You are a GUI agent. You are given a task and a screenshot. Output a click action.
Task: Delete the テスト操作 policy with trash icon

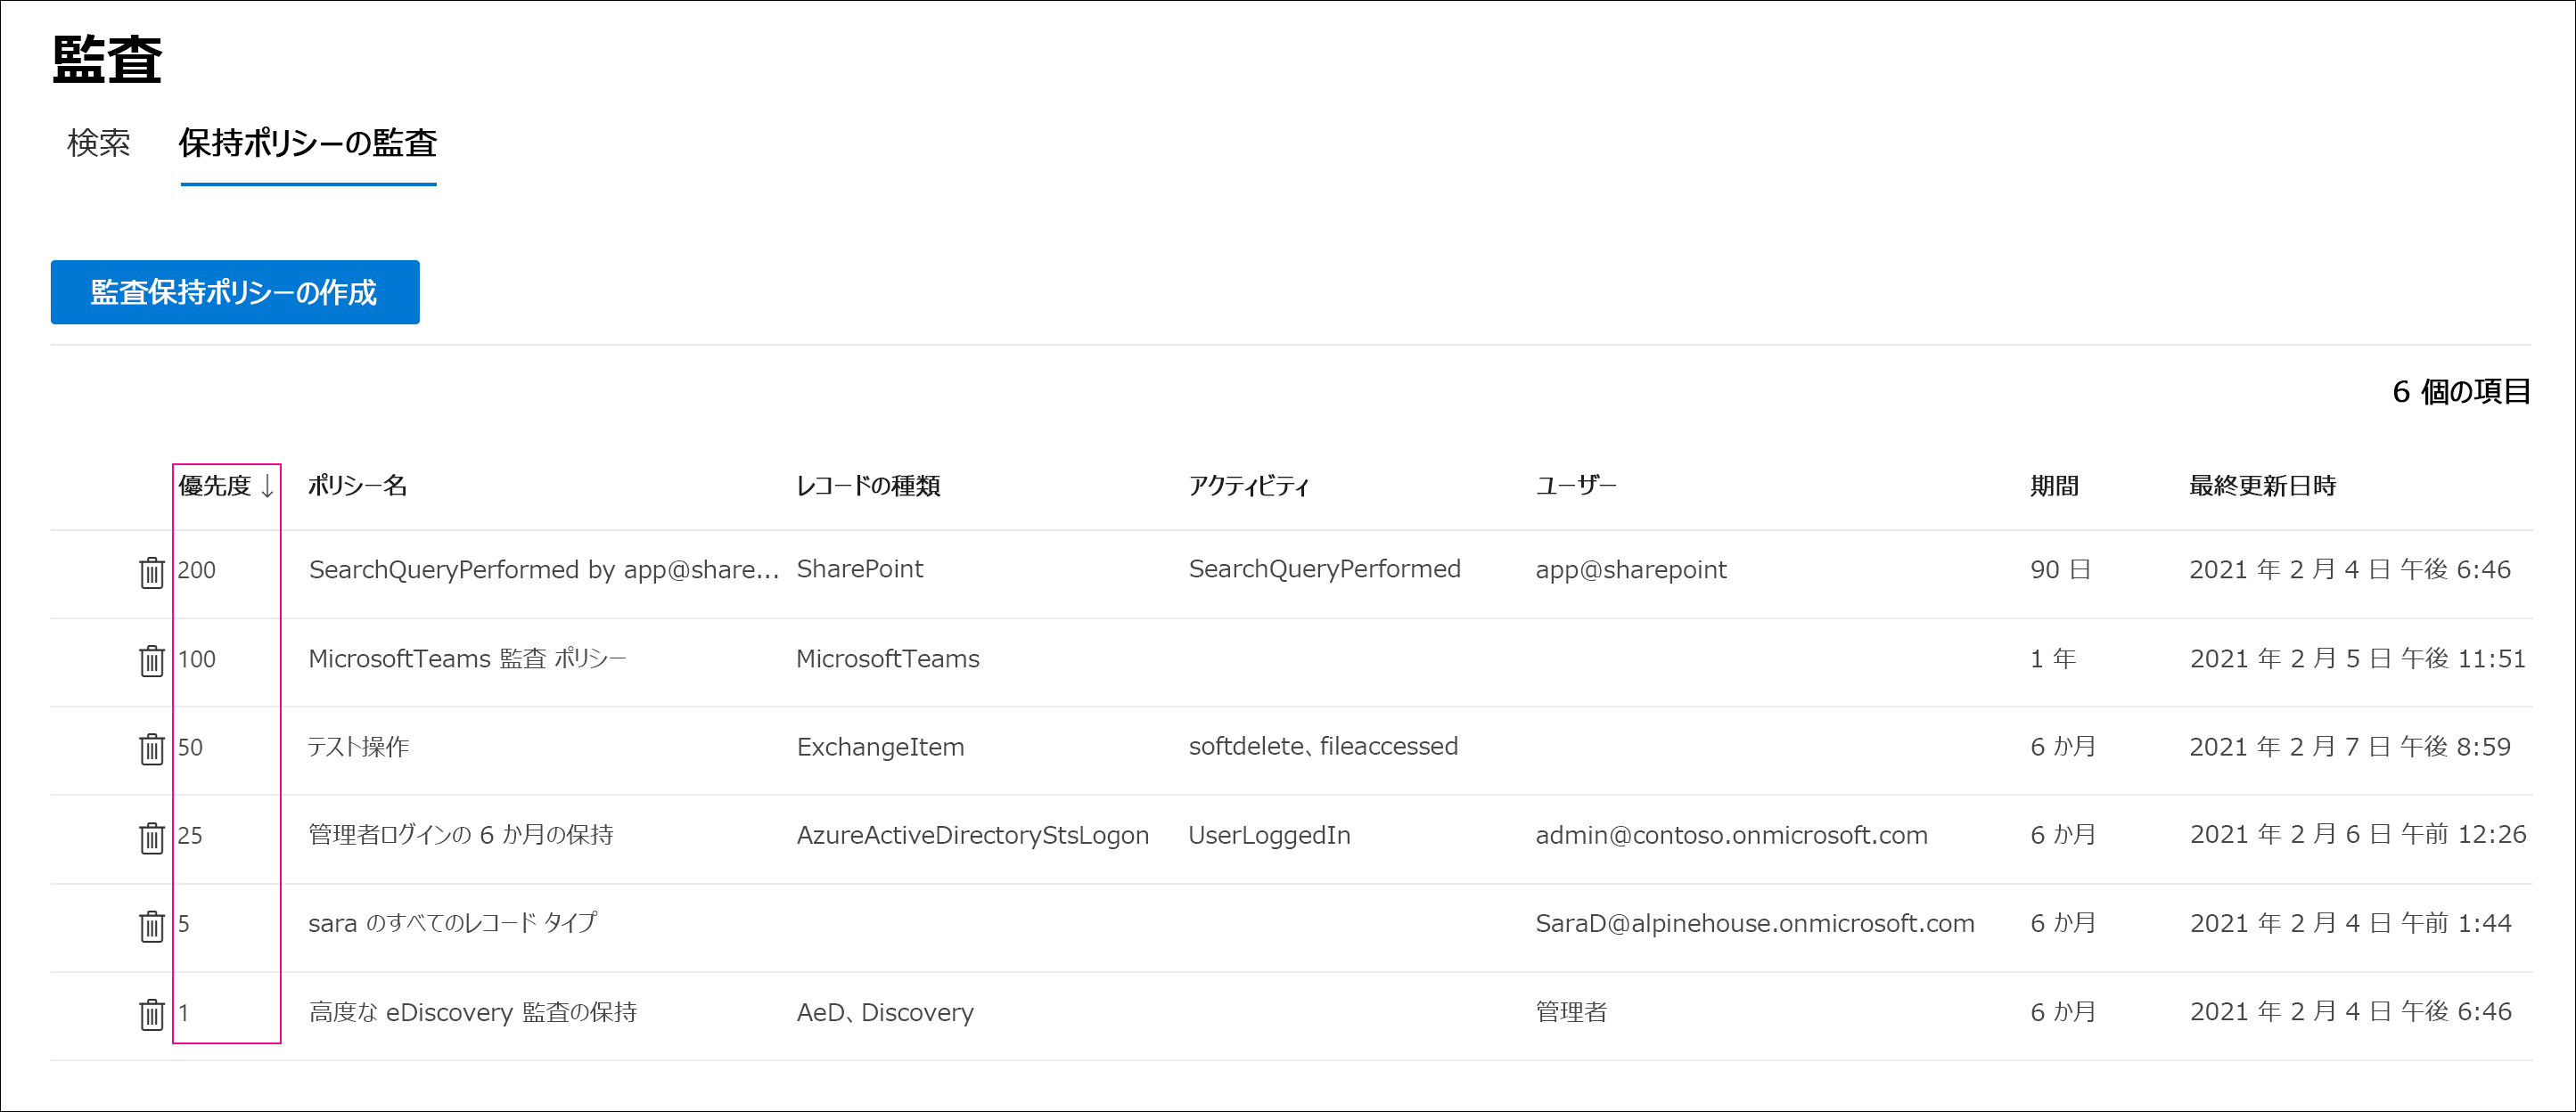point(151,748)
